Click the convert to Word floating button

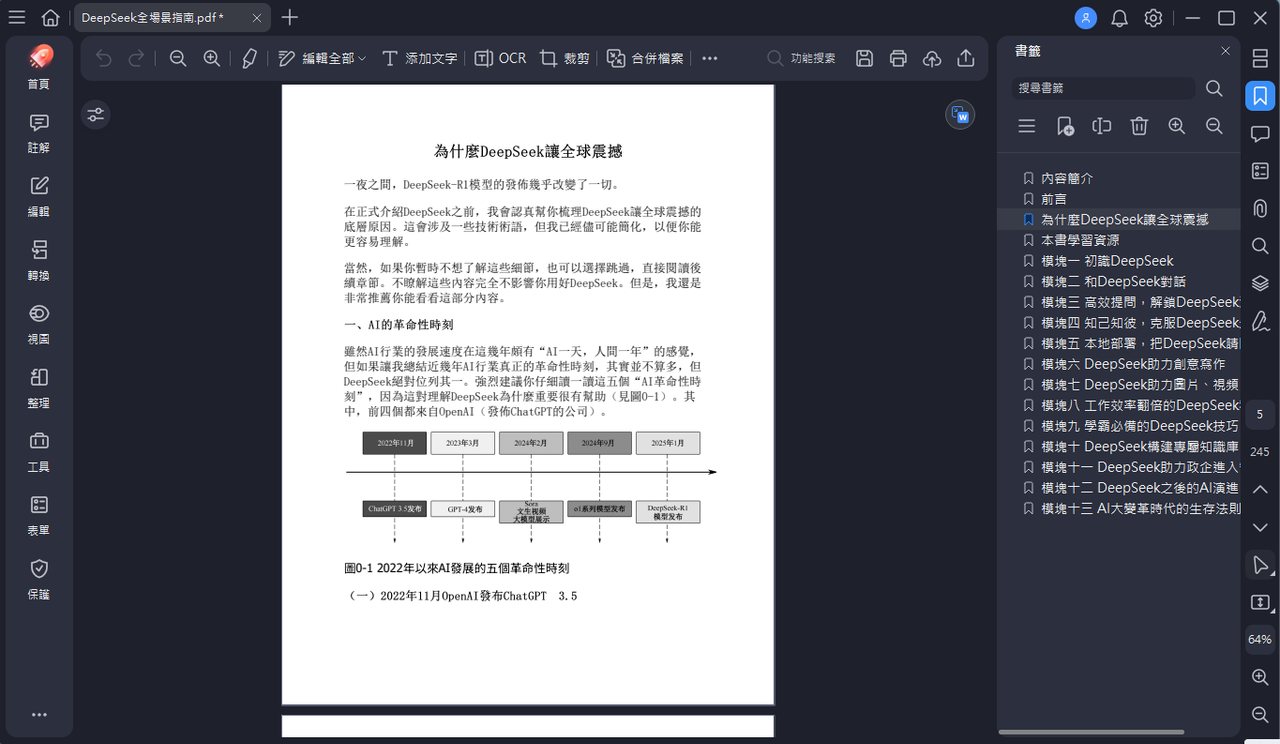click(960, 115)
